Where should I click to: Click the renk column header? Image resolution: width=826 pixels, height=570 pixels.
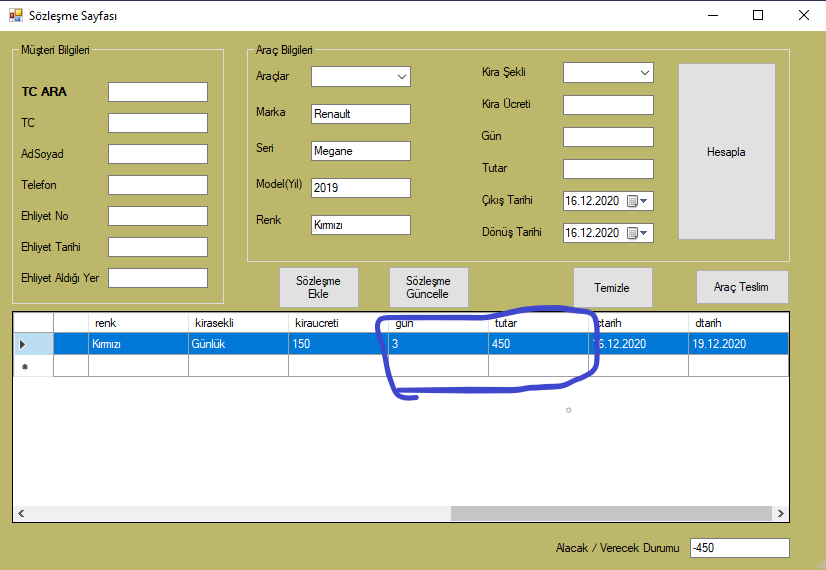(x=139, y=323)
